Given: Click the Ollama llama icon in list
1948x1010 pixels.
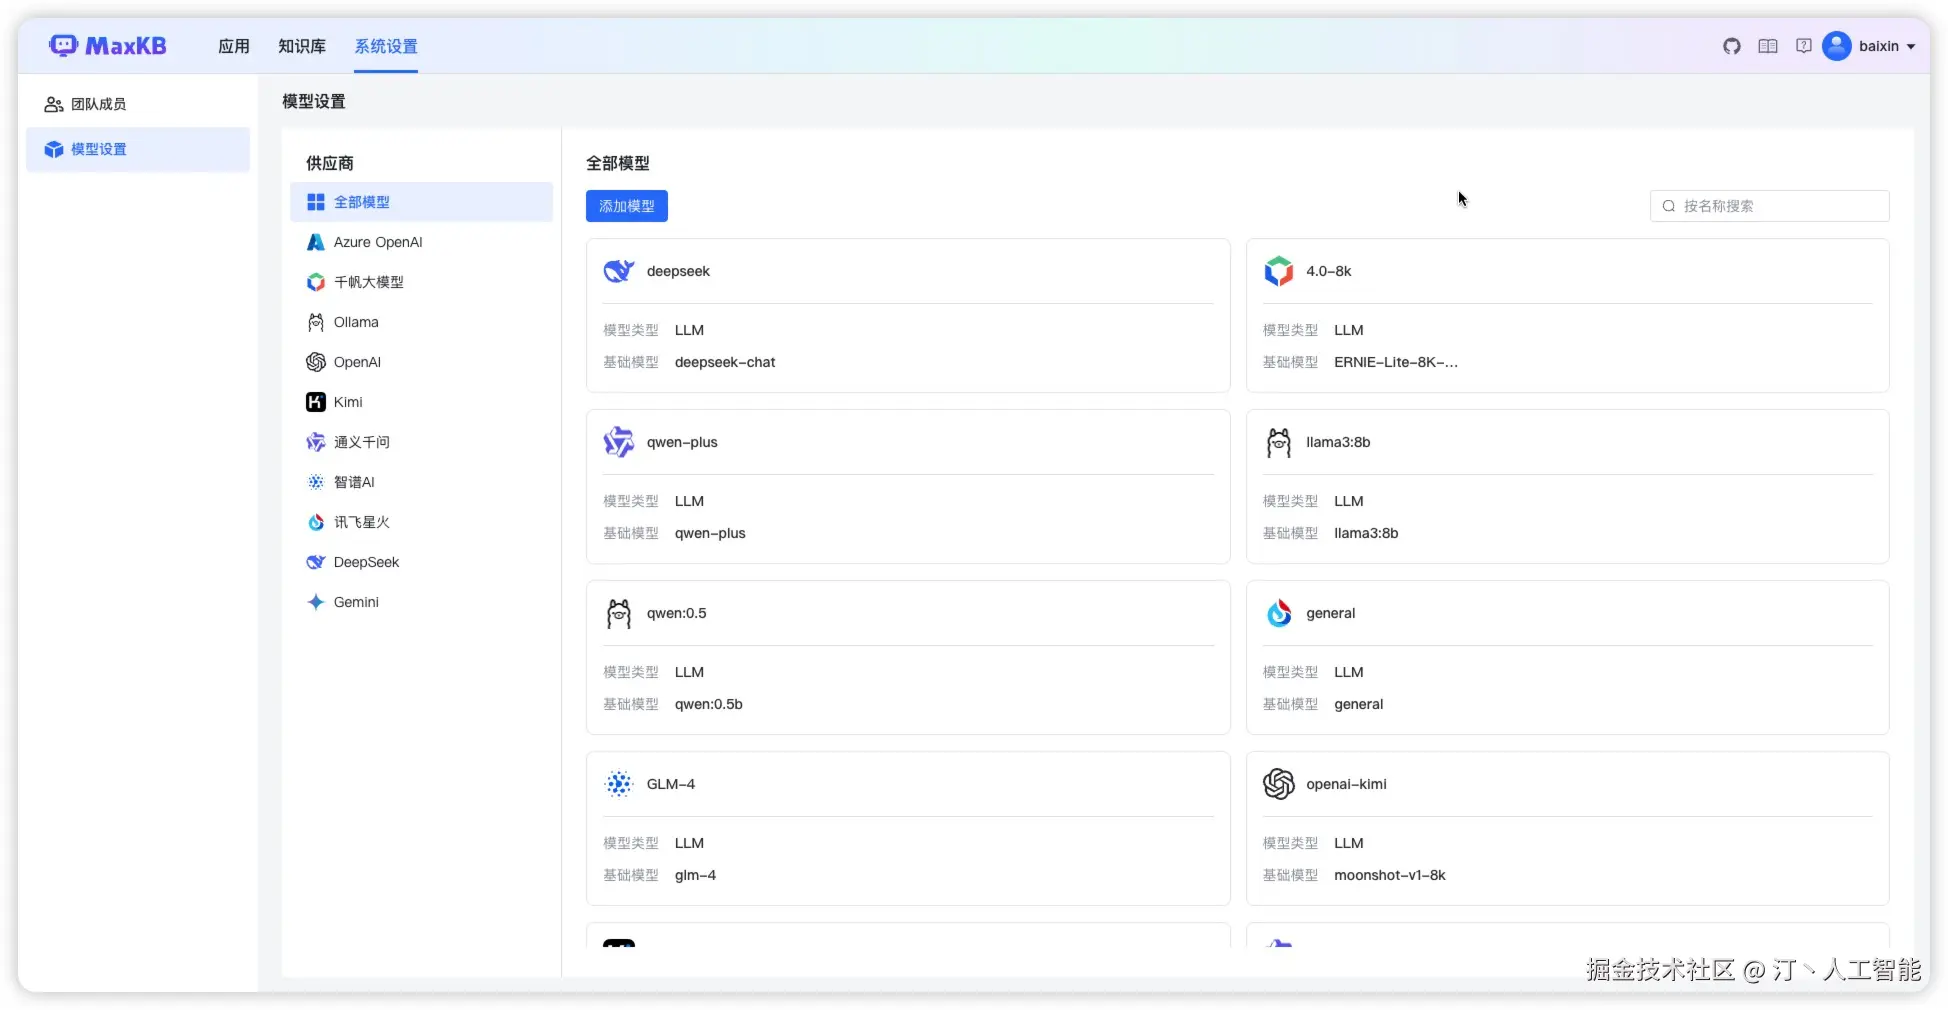Looking at the screenshot, I should 316,322.
